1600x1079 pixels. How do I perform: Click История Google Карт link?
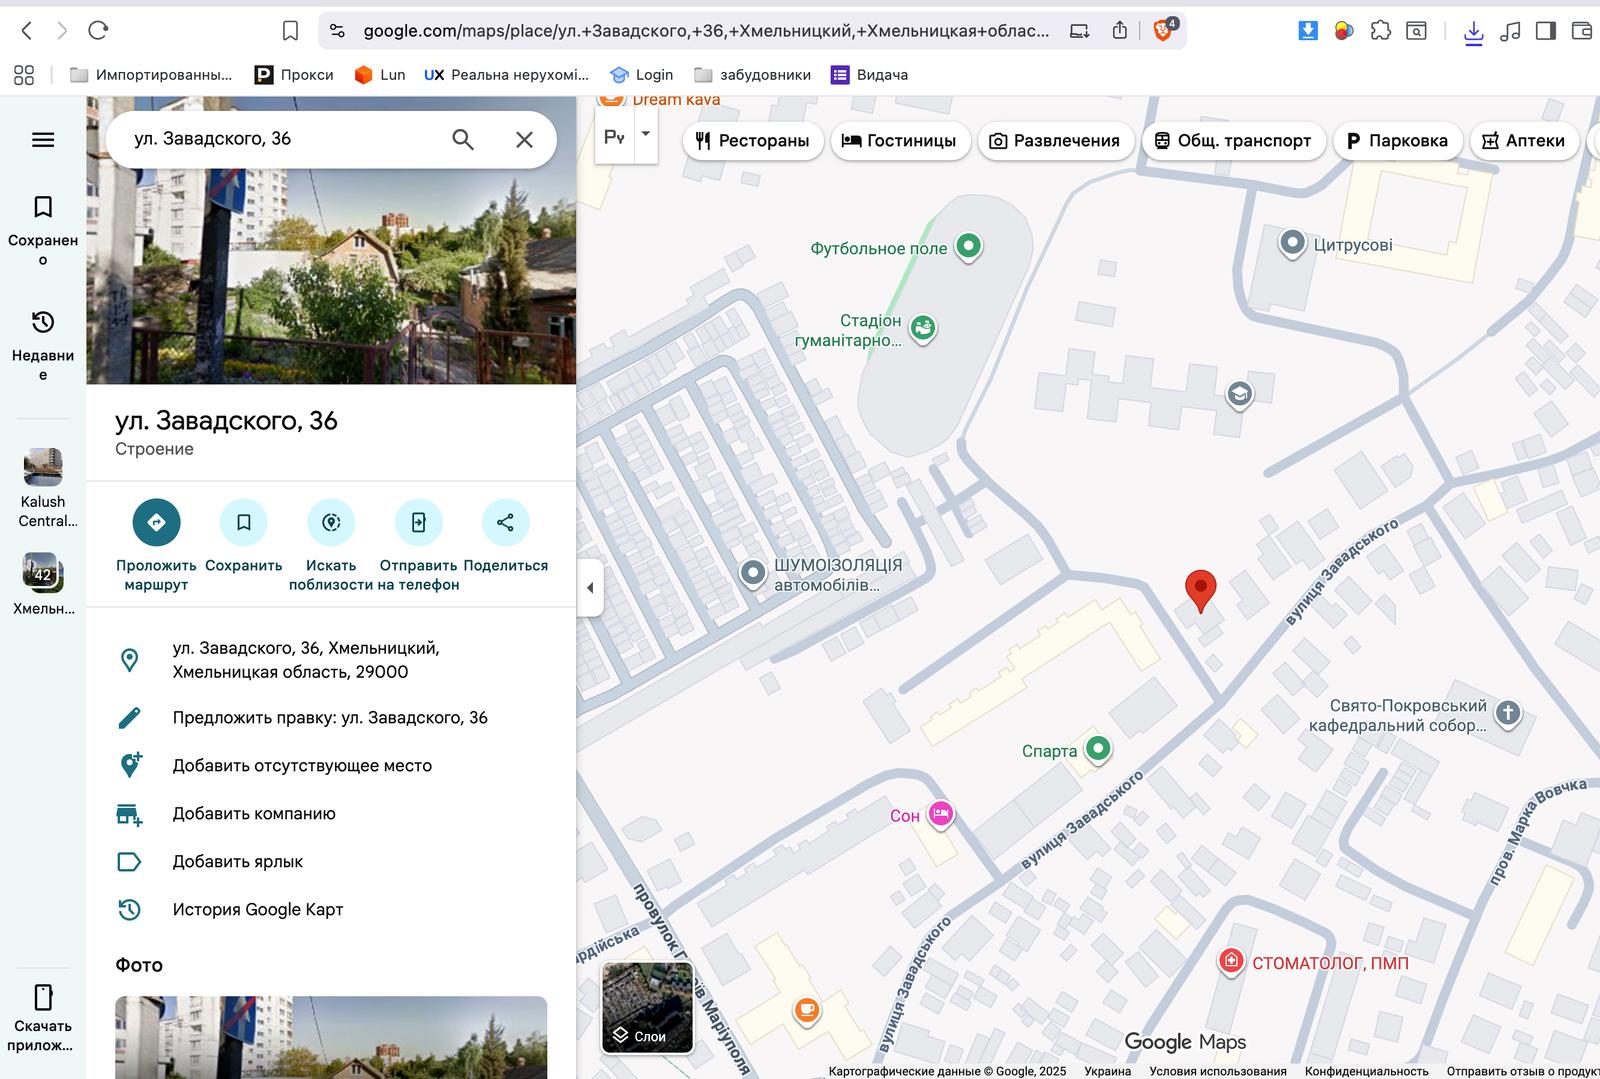258,910
